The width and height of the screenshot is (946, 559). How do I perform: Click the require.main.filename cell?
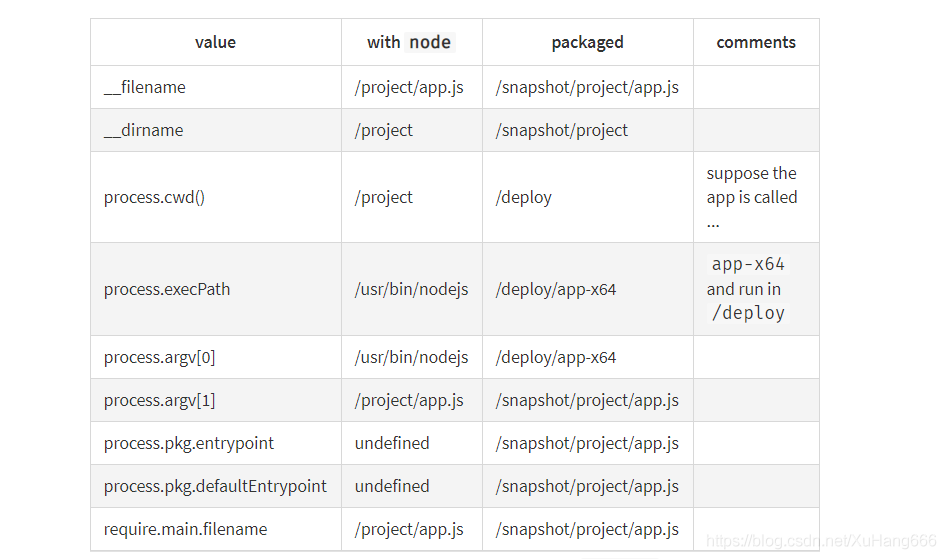[215, 529]
